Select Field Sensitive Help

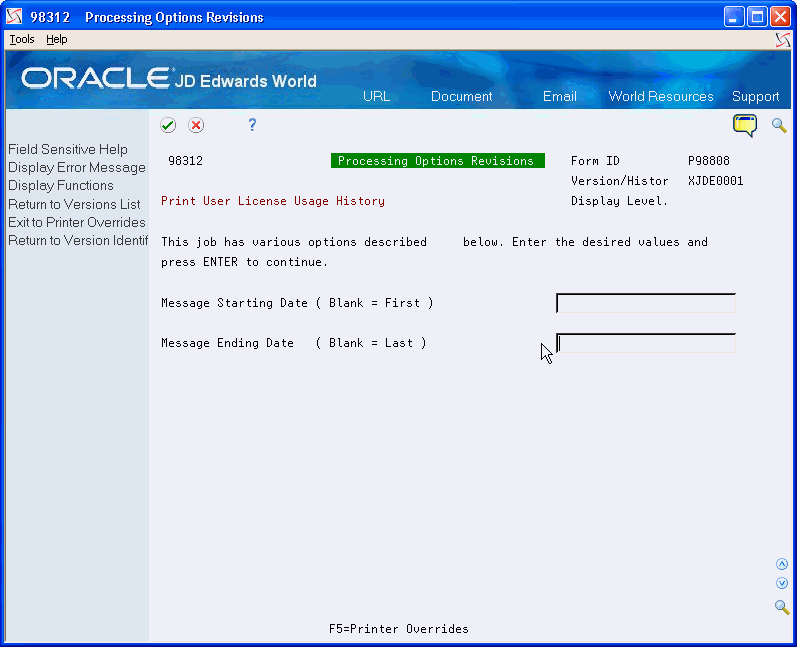68,149
